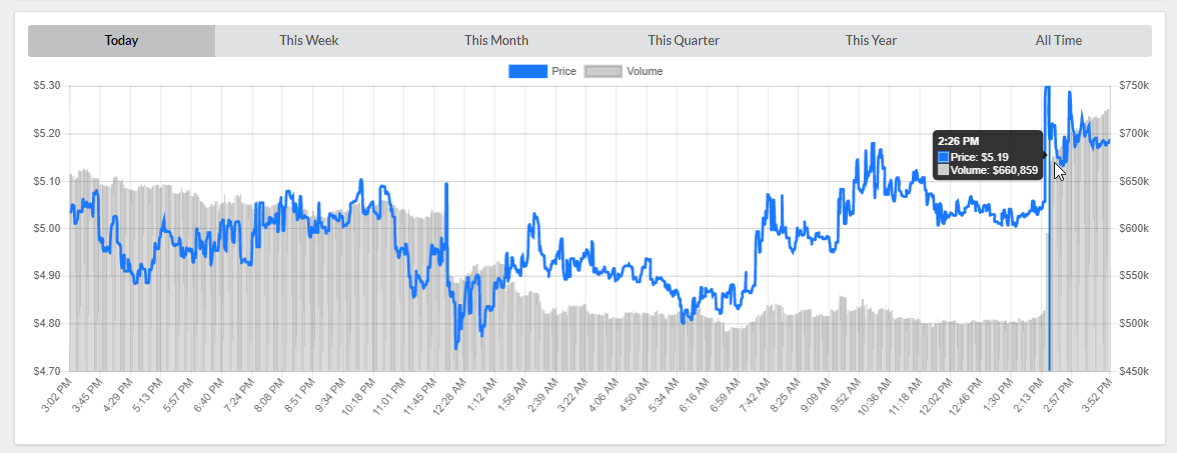This screenshot has height=453, width=1177.
Task: View the All Time chart
Action: tap(1058, 41)
